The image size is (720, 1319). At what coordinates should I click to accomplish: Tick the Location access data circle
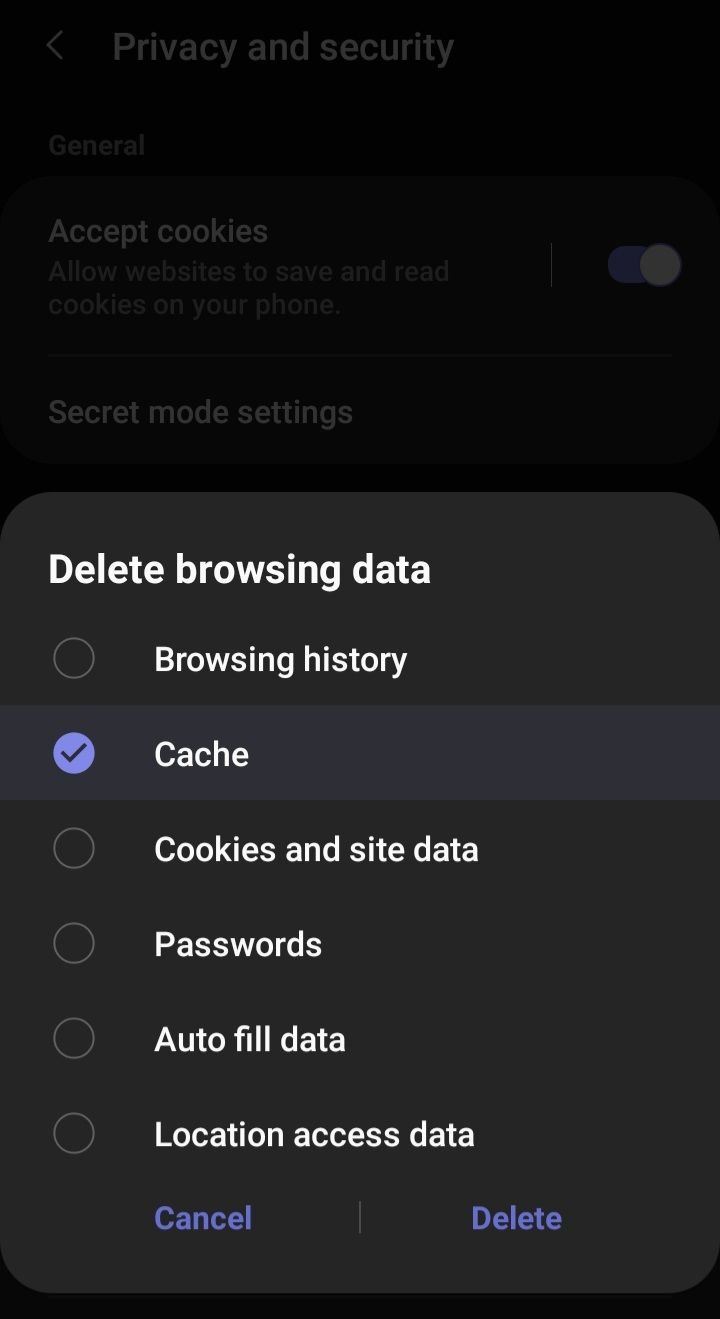point(74,1133)
